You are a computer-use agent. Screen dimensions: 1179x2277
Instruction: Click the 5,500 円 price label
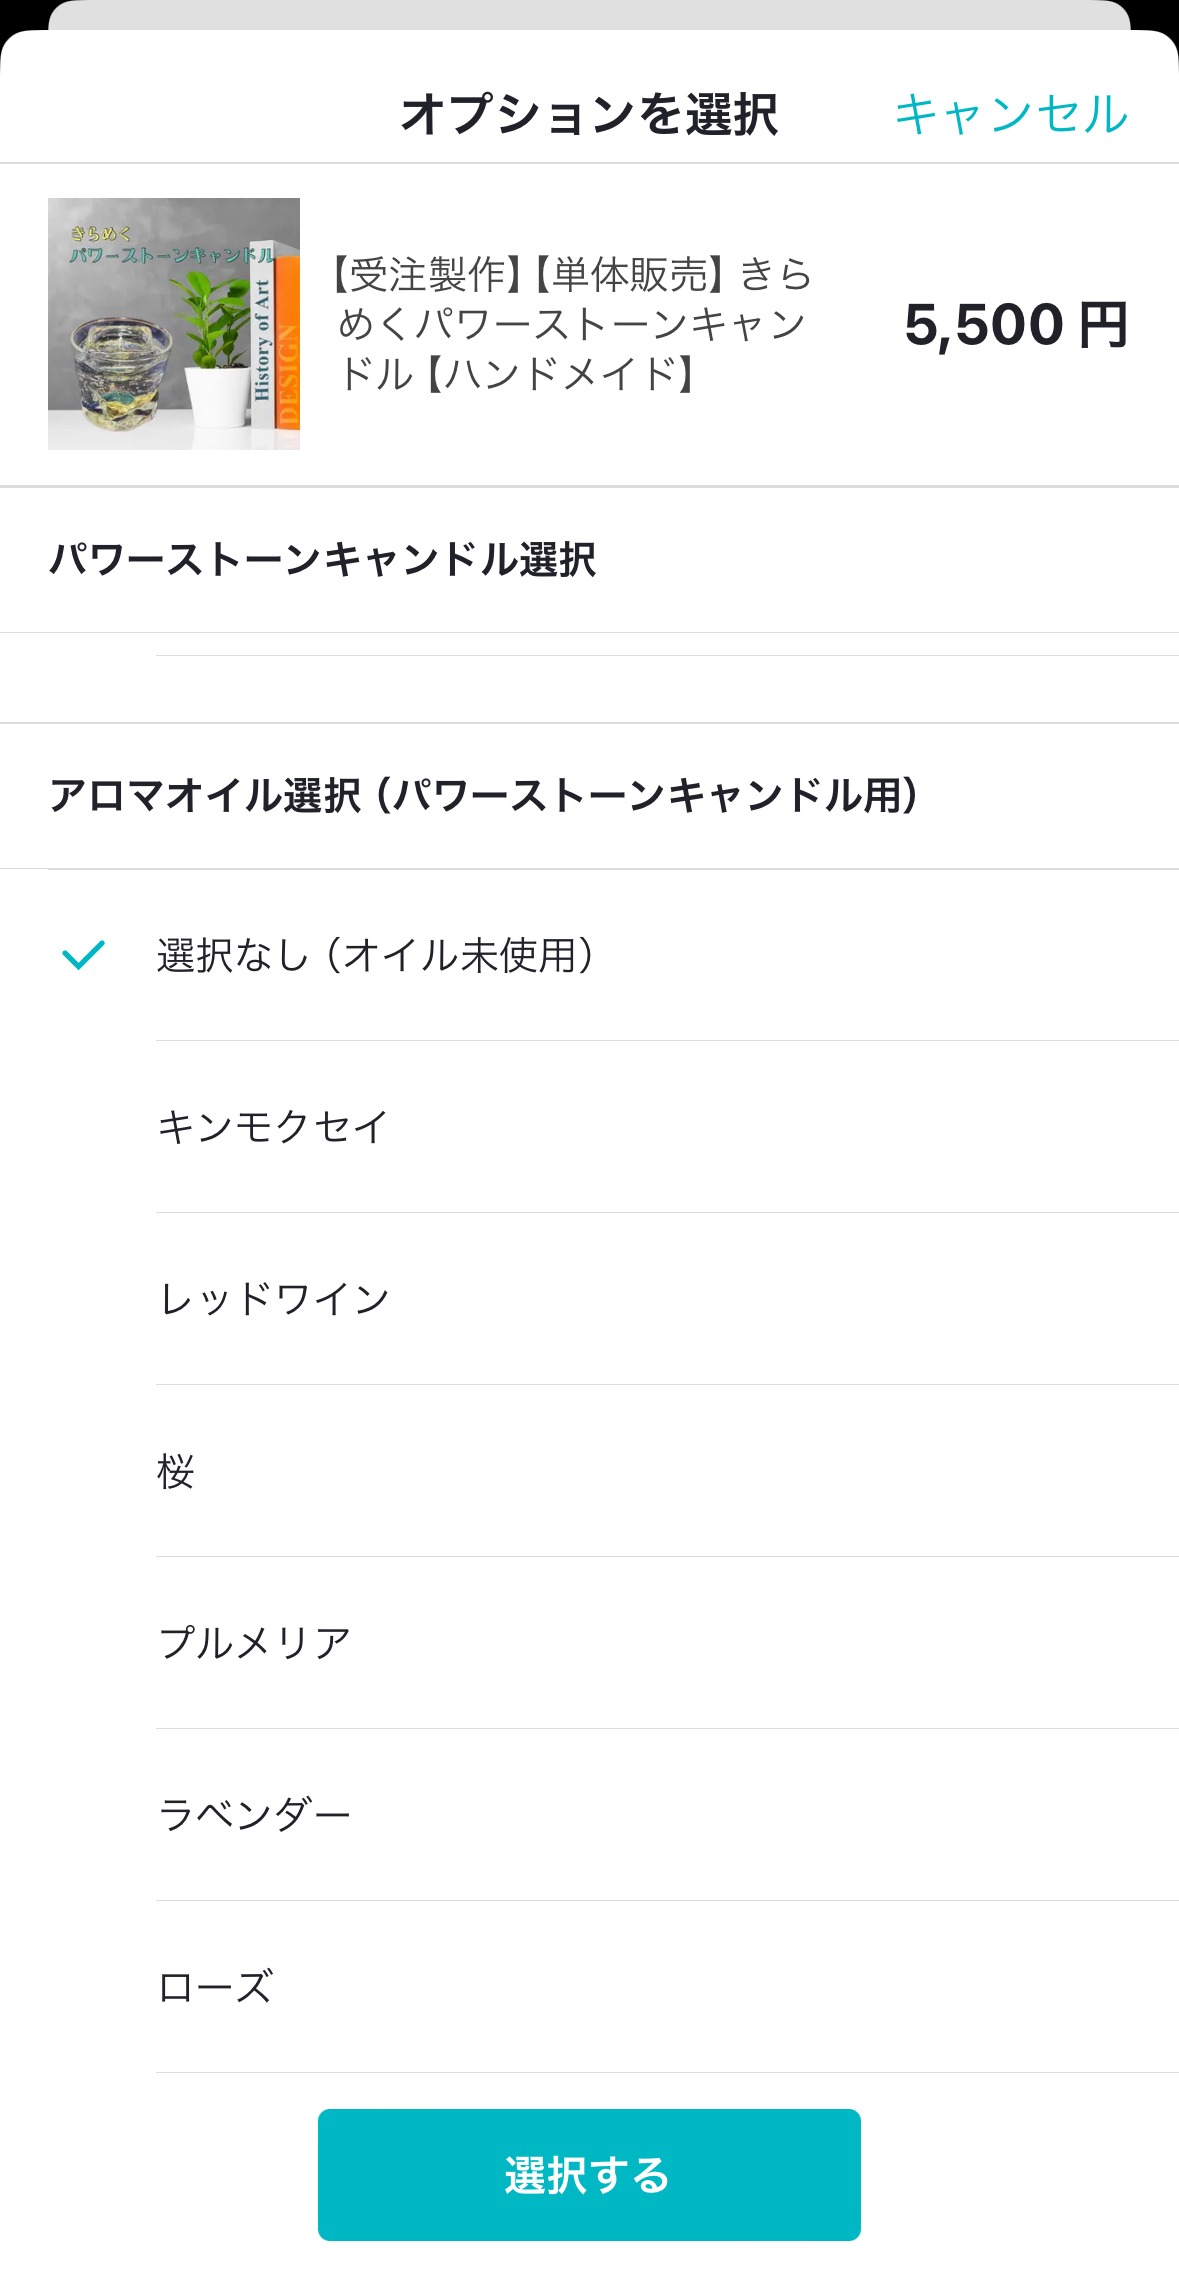point(1016,325)
